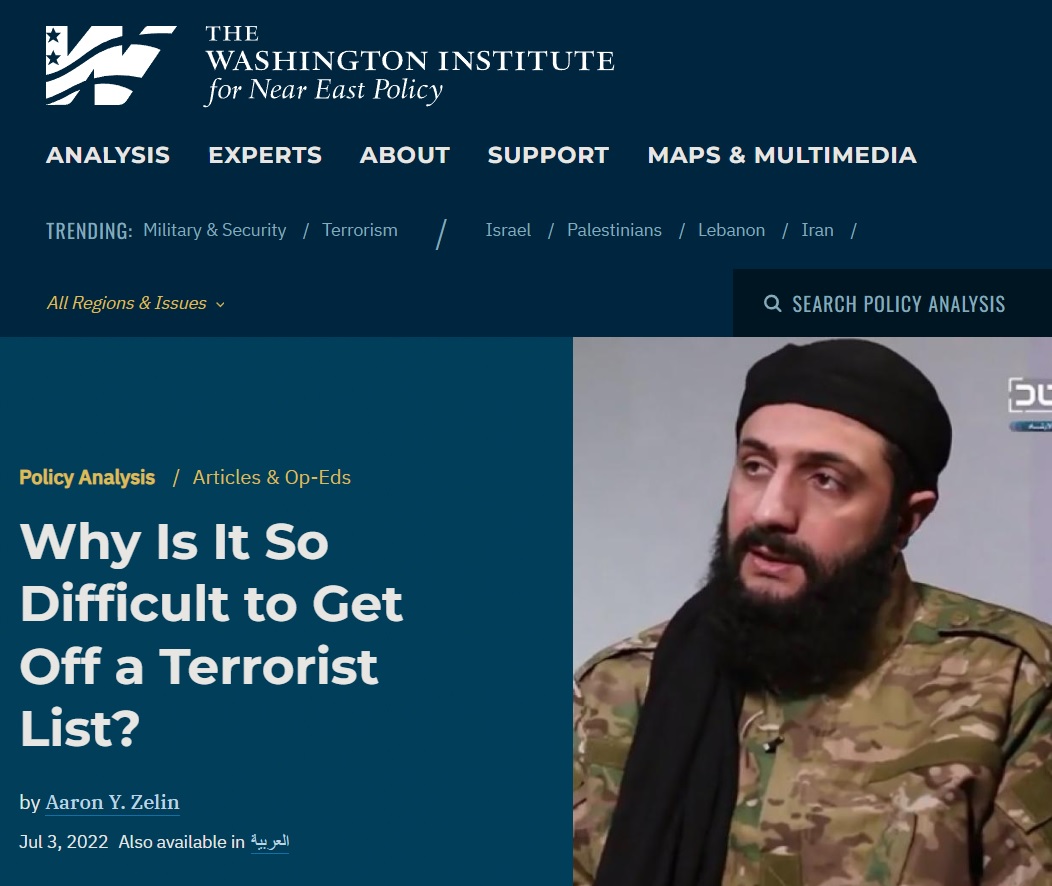Click chevron next to All Regions & Issues
Screen dimensions: 1052x886
click(x=220, y=304)
